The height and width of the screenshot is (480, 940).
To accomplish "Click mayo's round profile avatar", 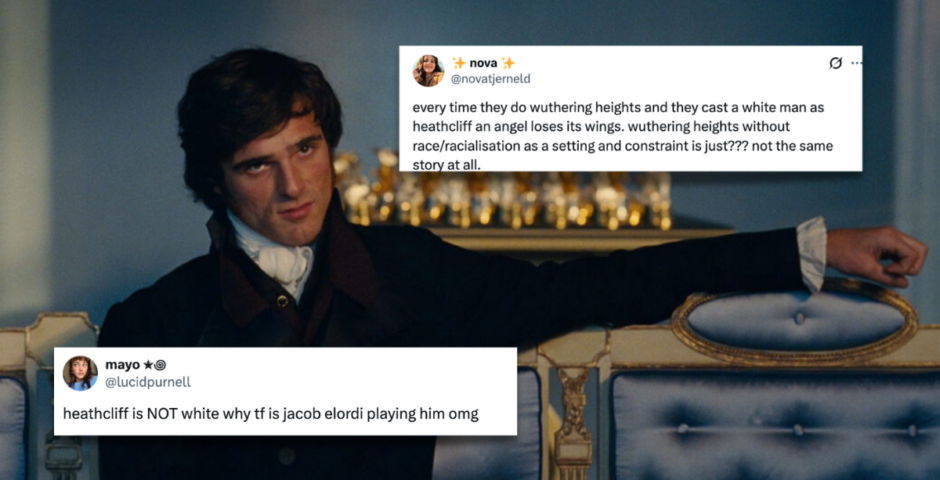I will pos(80,373).
